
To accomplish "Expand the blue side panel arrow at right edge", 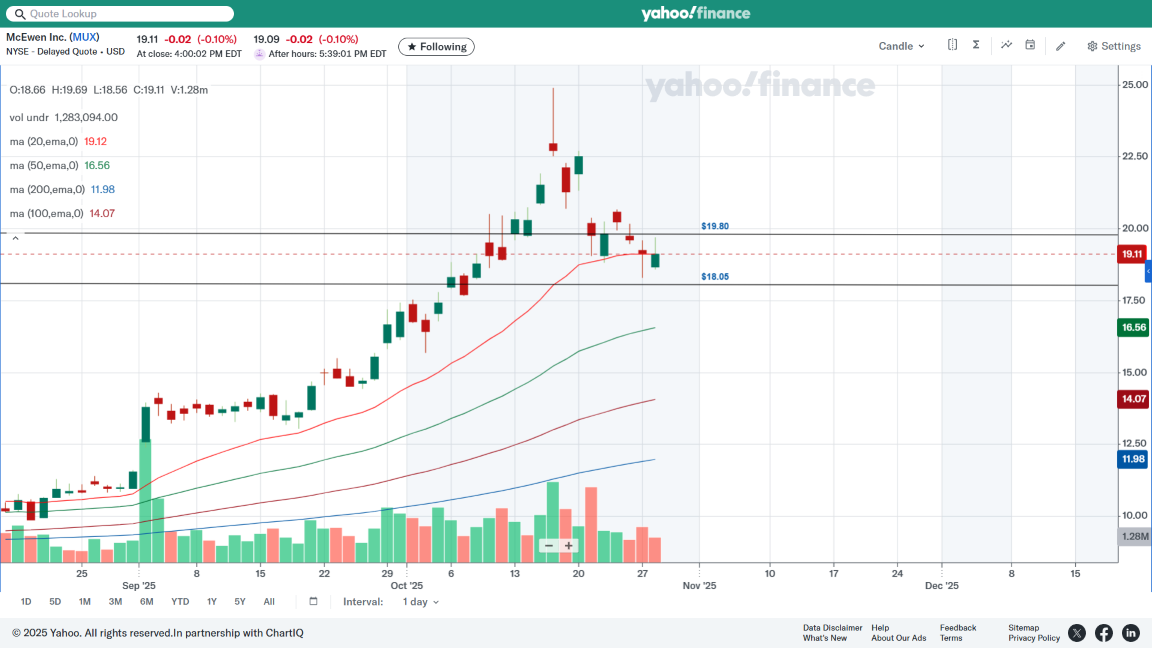I will click(1148, 271).
